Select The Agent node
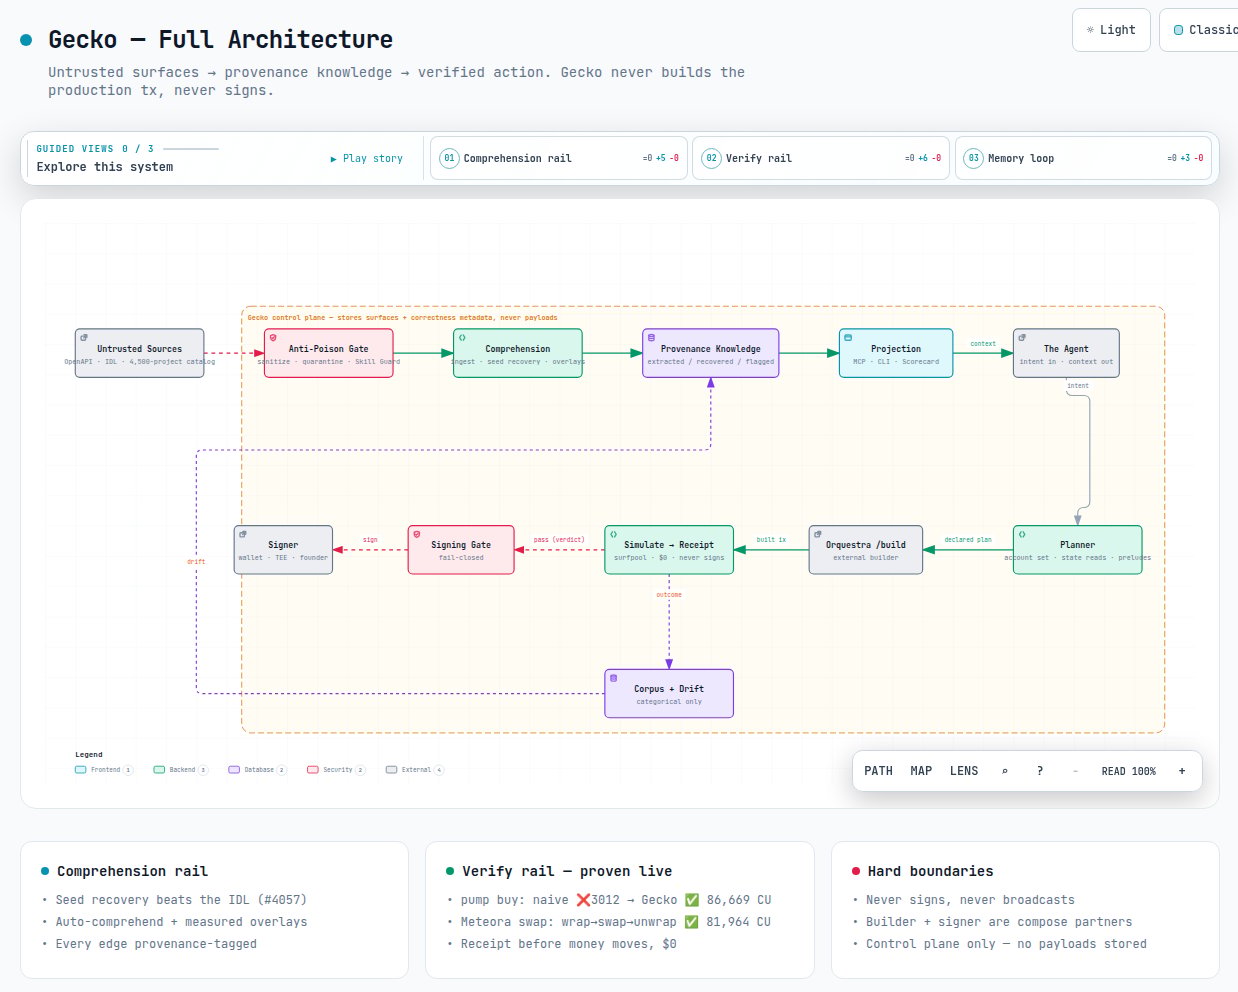 pos(1066,353)
